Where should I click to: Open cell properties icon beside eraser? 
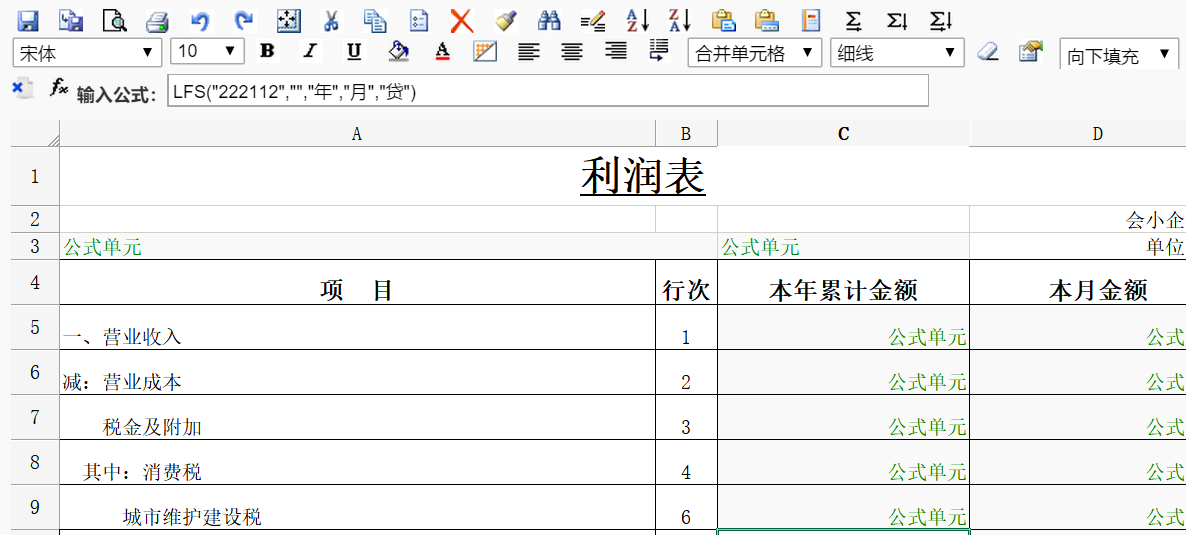[1030, 51]
